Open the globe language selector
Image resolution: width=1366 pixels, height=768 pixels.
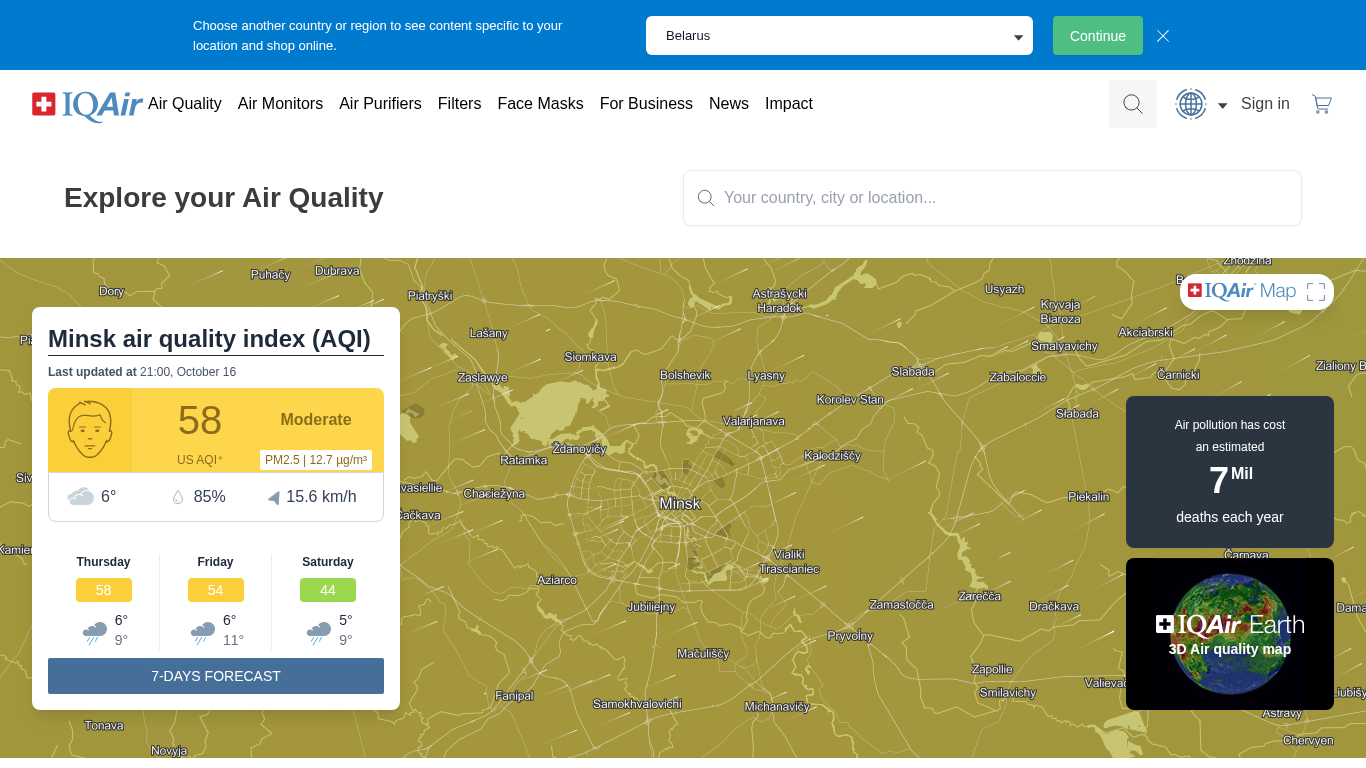pos(1191,104)
